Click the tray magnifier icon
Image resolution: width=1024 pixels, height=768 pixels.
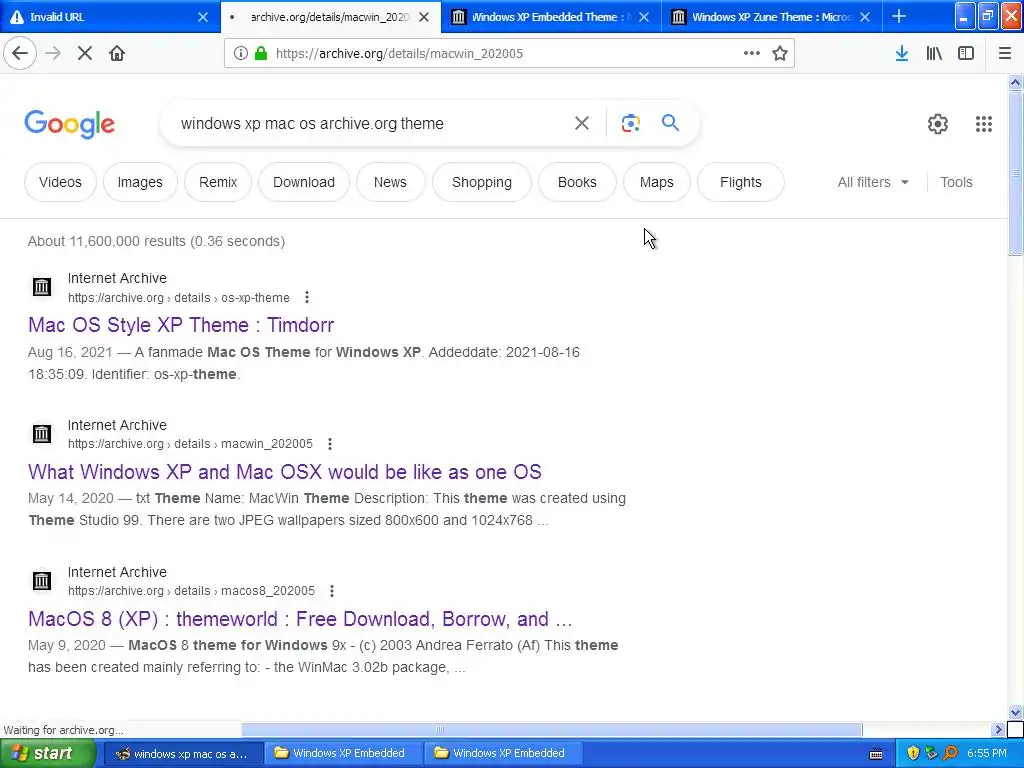pos(950,753)
